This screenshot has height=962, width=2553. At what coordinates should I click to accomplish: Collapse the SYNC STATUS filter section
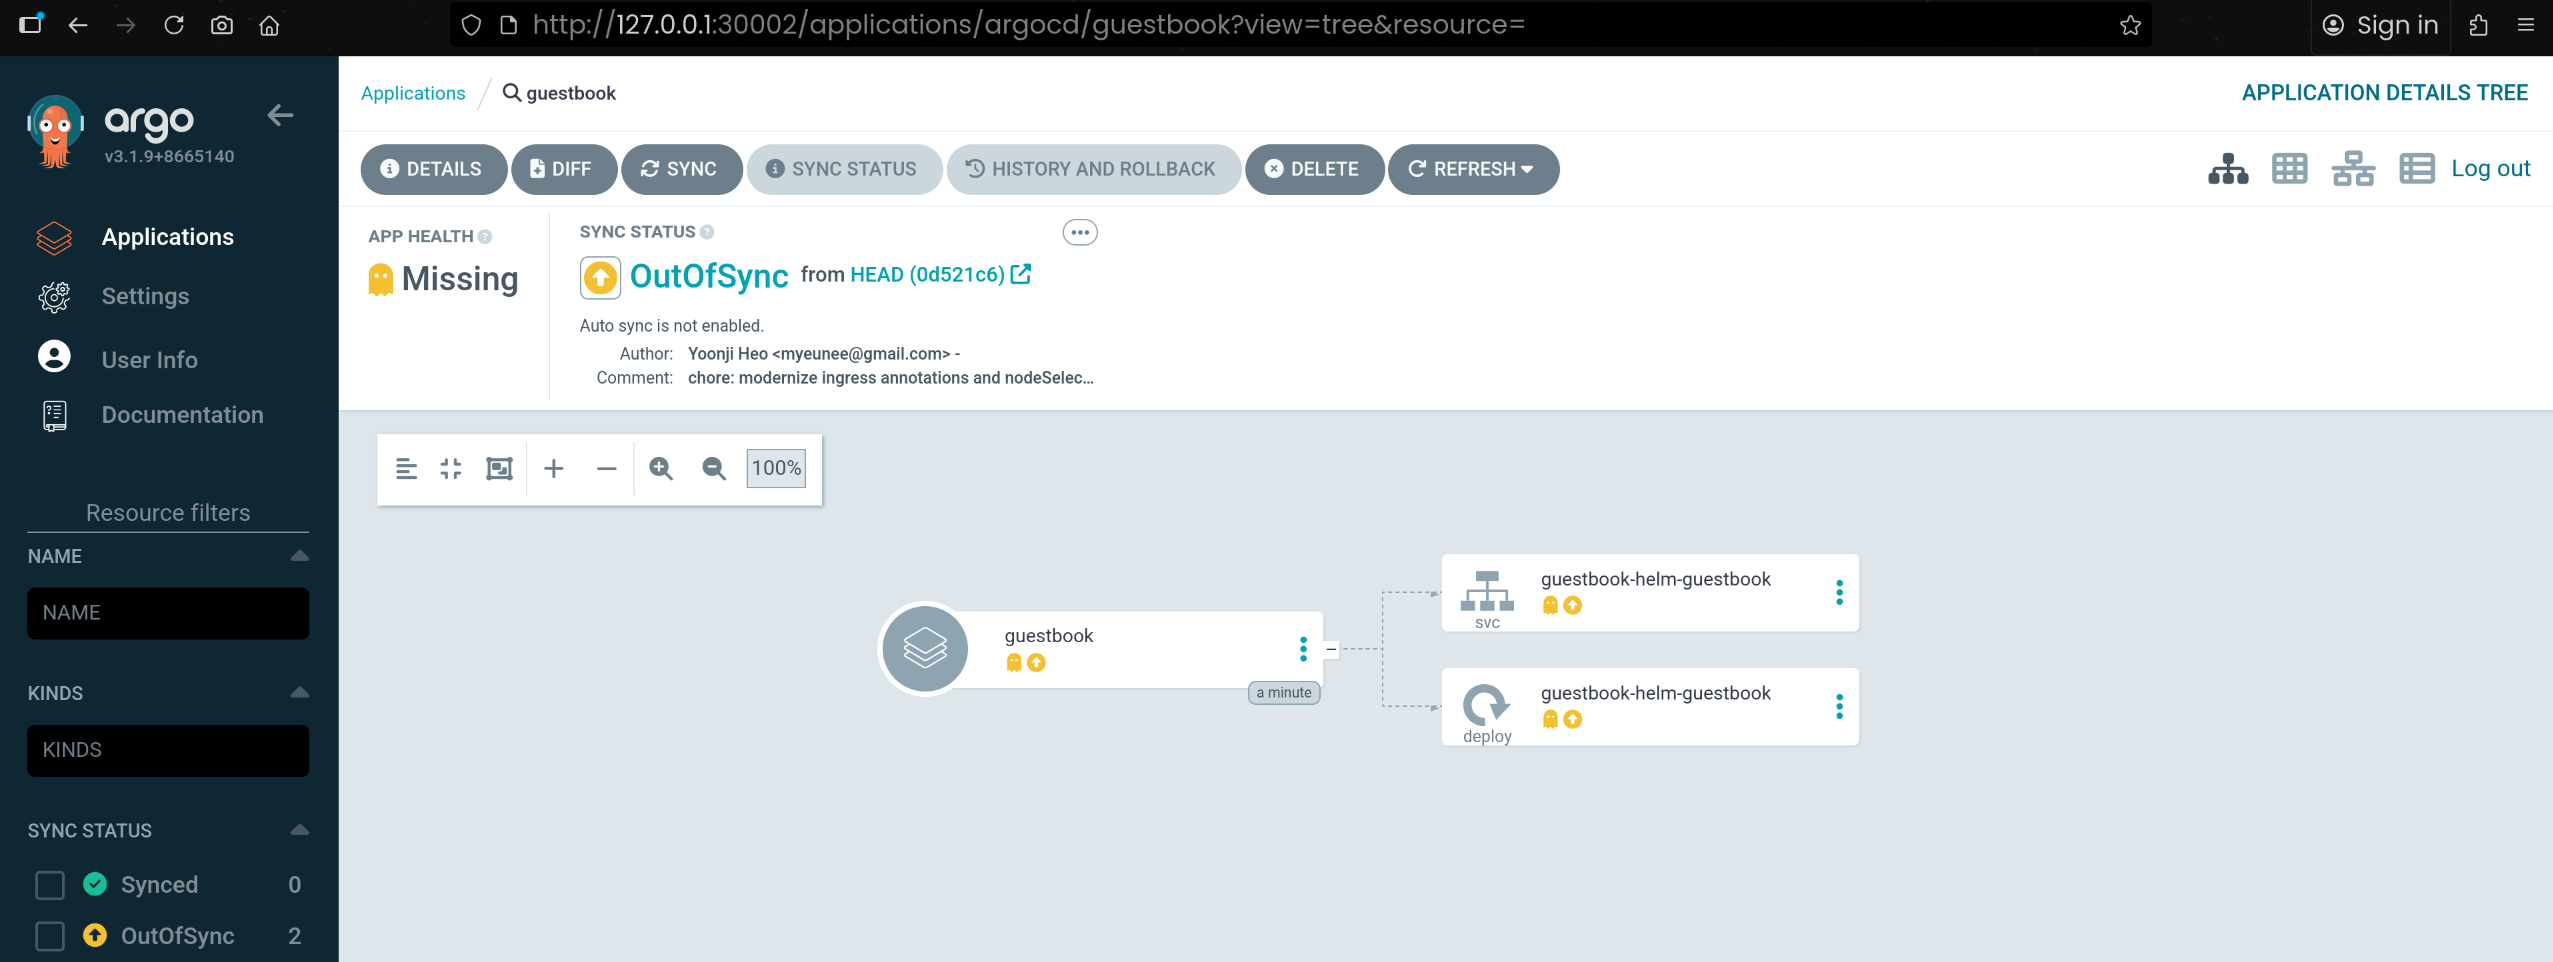[299, 830]
